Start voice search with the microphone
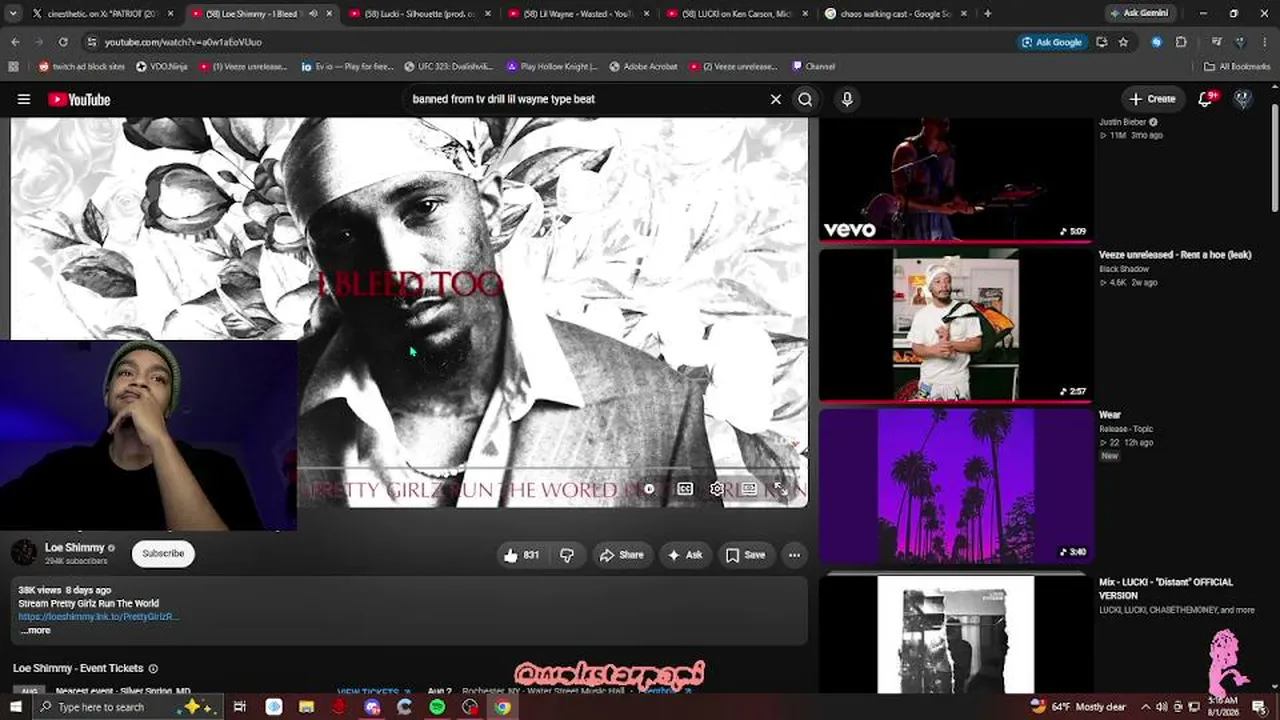The width and height of the screenshot is (1280, 720). point(847,99)
